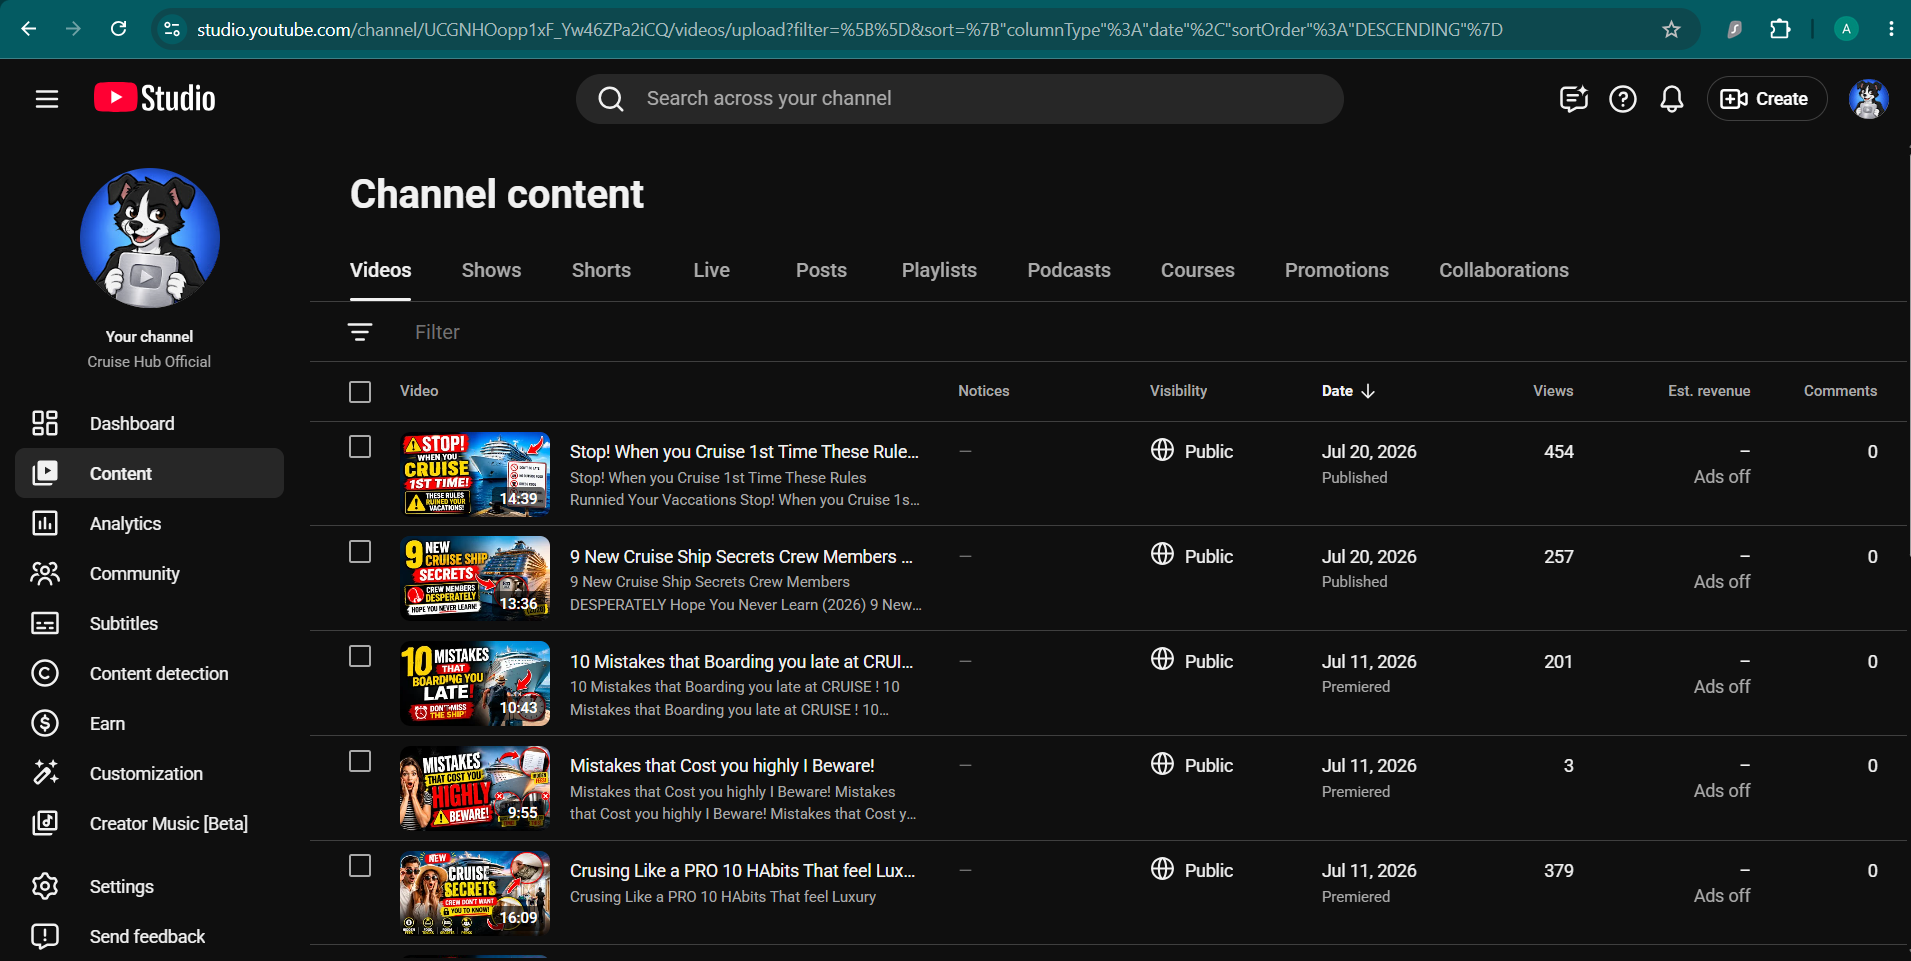The height and width of the screenshot is (961, 1911).
Task: Go back in the browser
Action: click(x=29, y=29)
